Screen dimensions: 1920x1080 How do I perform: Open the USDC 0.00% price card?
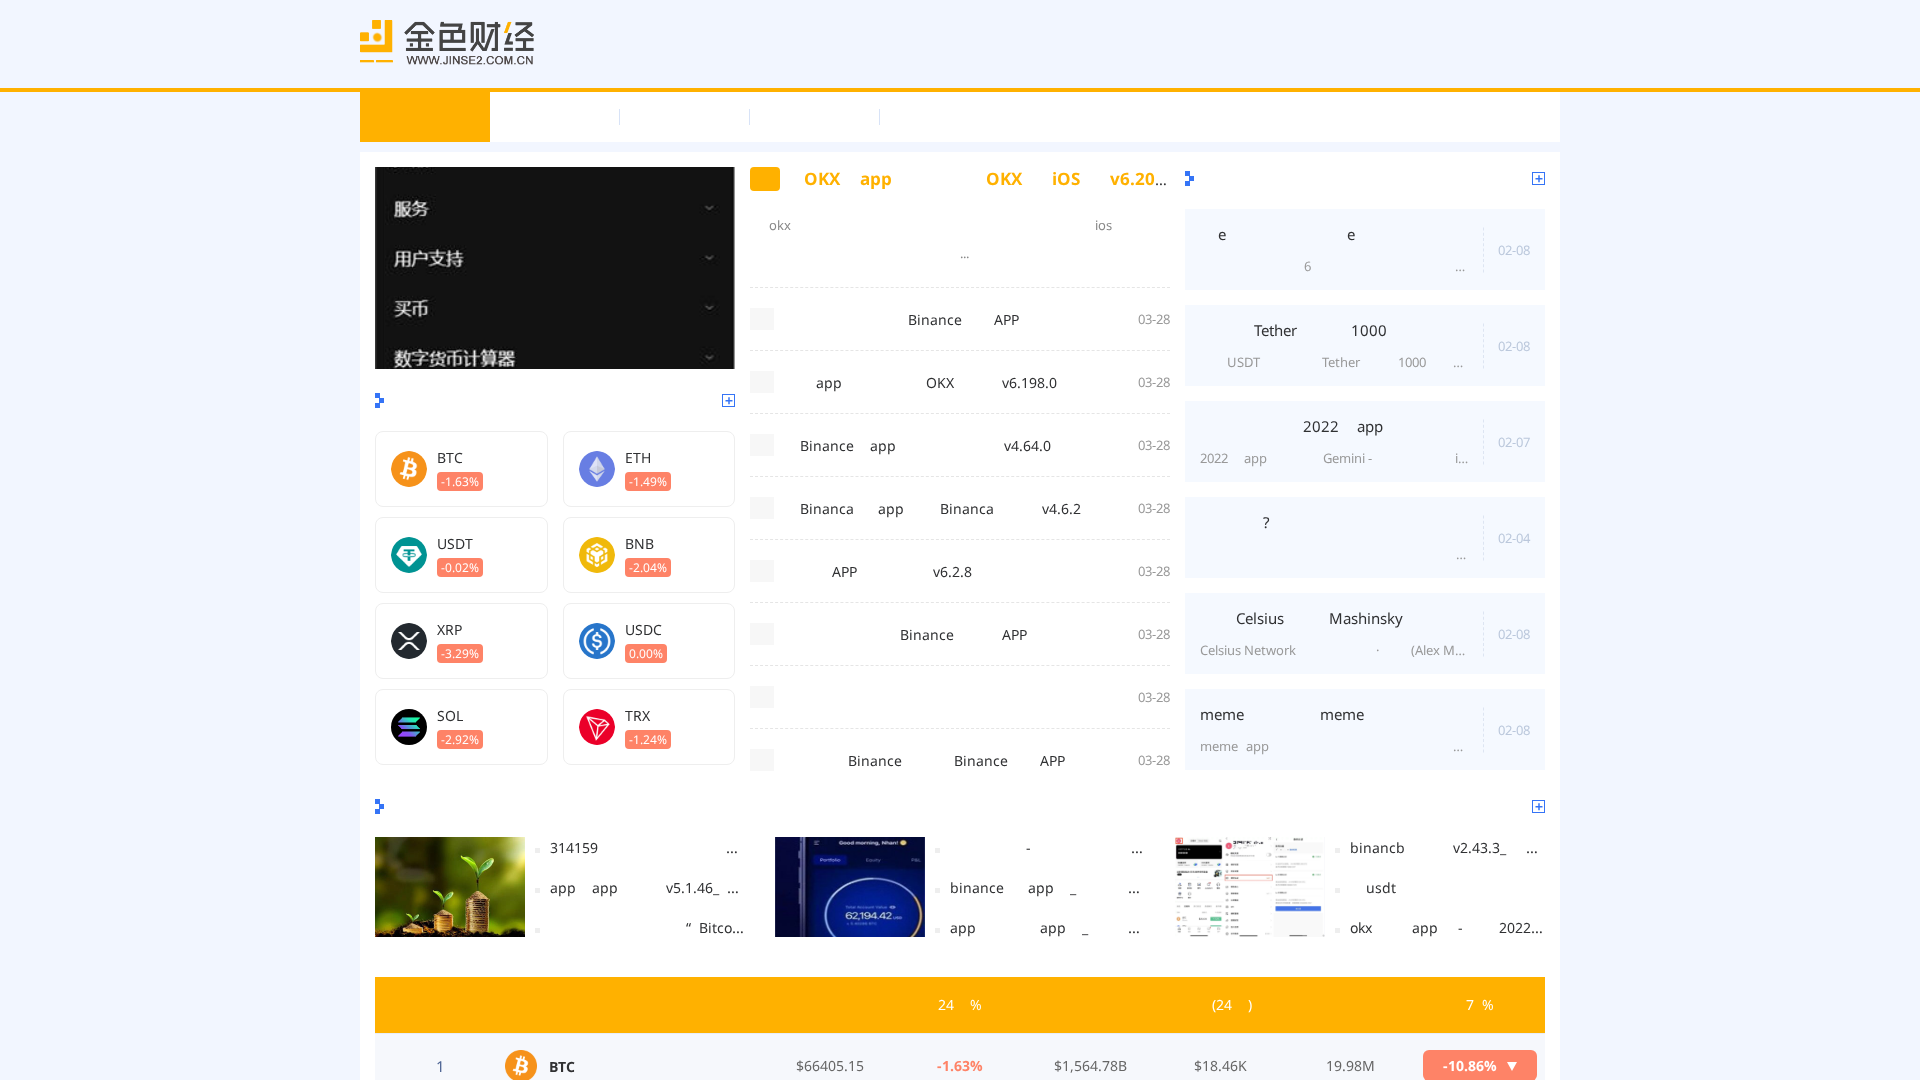[x=649, y=641]
